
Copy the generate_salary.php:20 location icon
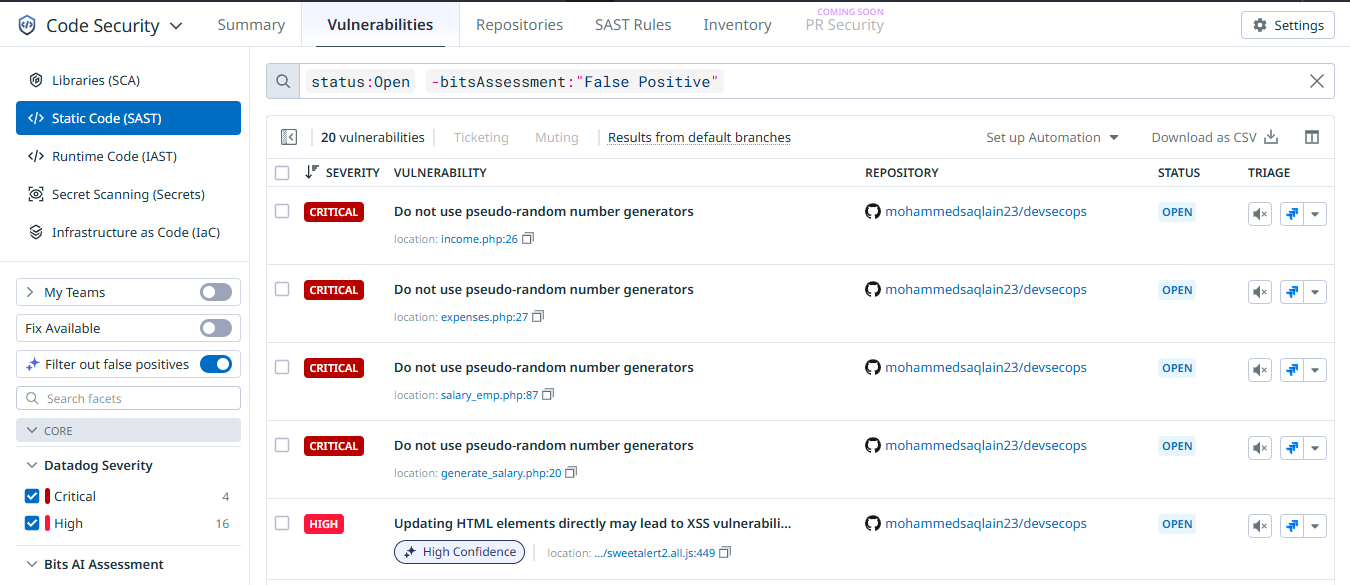571,473
